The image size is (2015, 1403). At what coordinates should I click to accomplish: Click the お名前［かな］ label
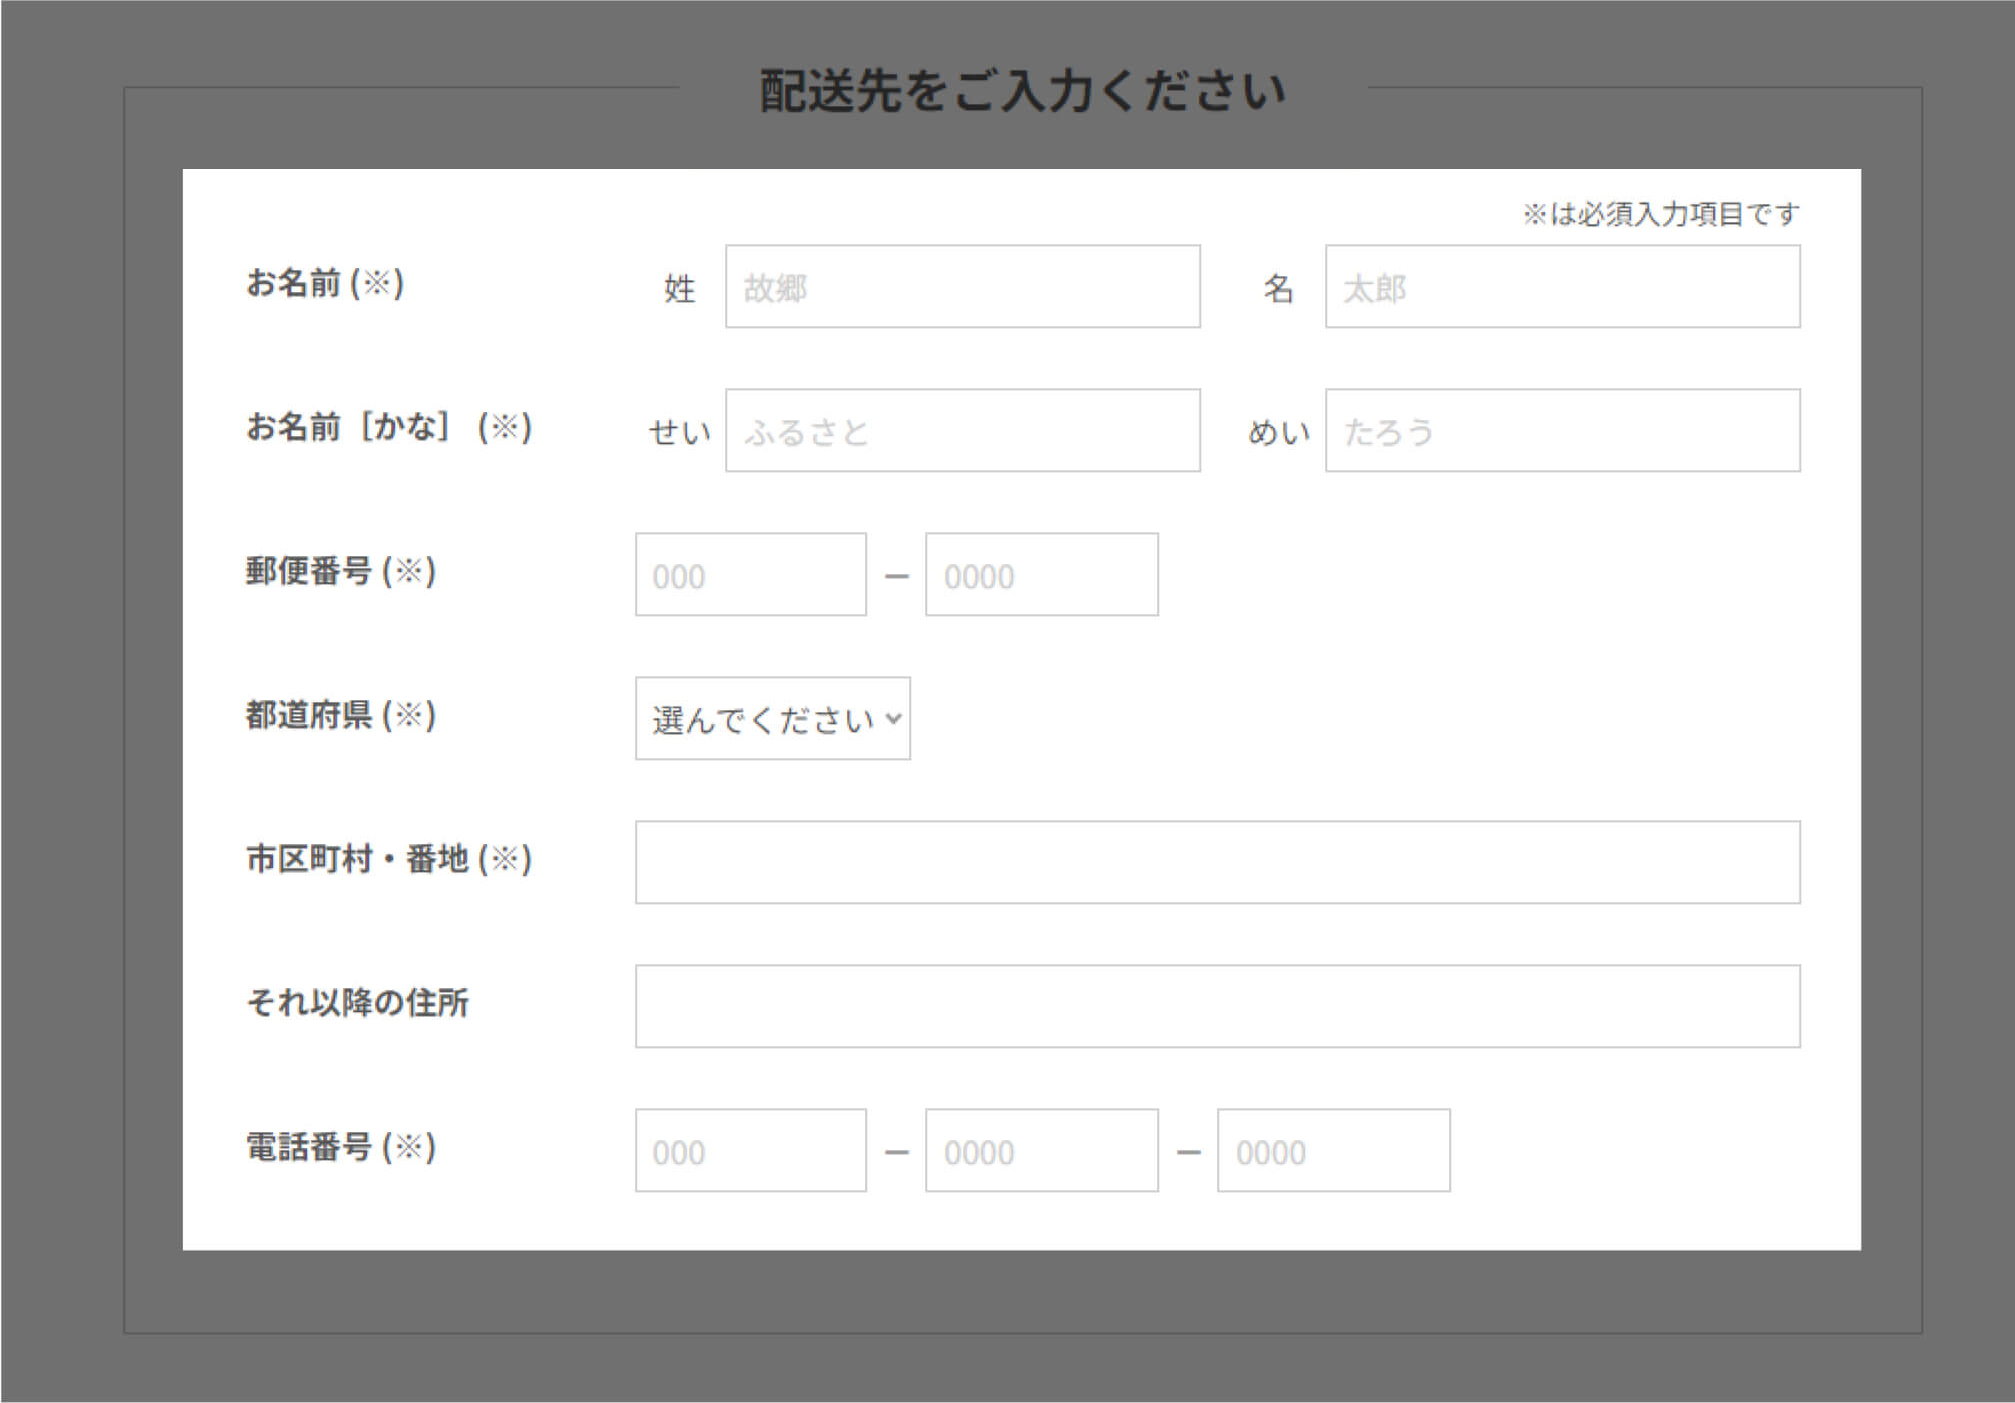tap(389, 427)
